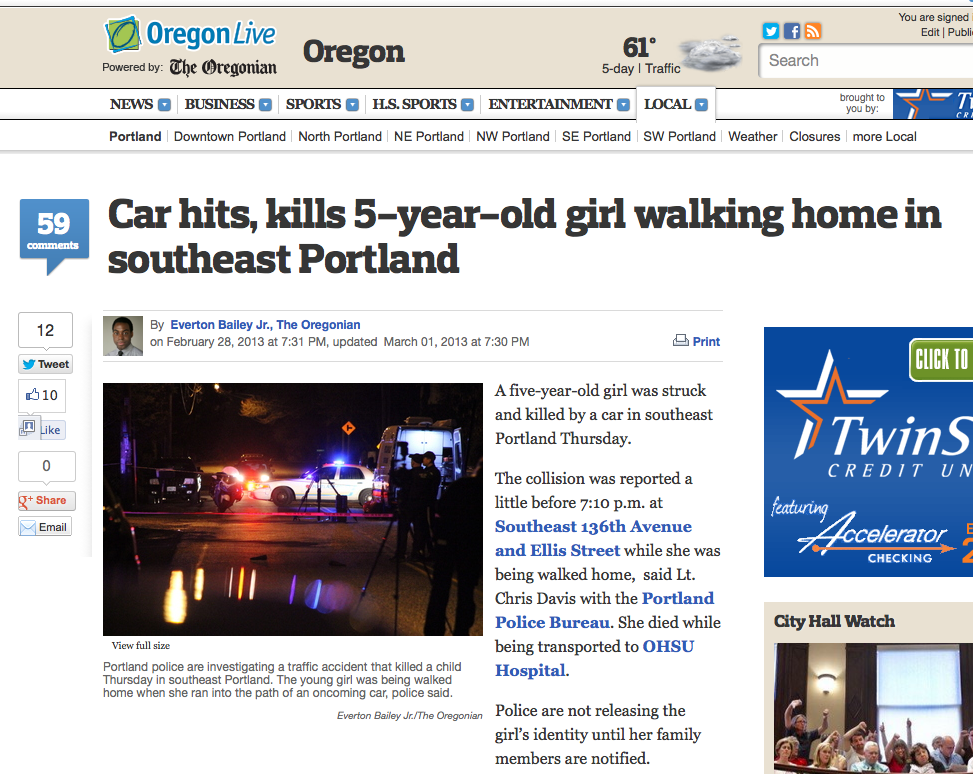This screenshot has width=973, height=774.
Task: Share article via the Email envelope button
Action: pyautogui.click(x=45, y=527)
